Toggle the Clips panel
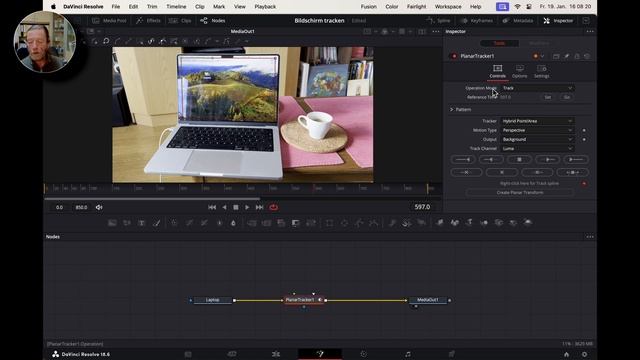 [180, 20]
